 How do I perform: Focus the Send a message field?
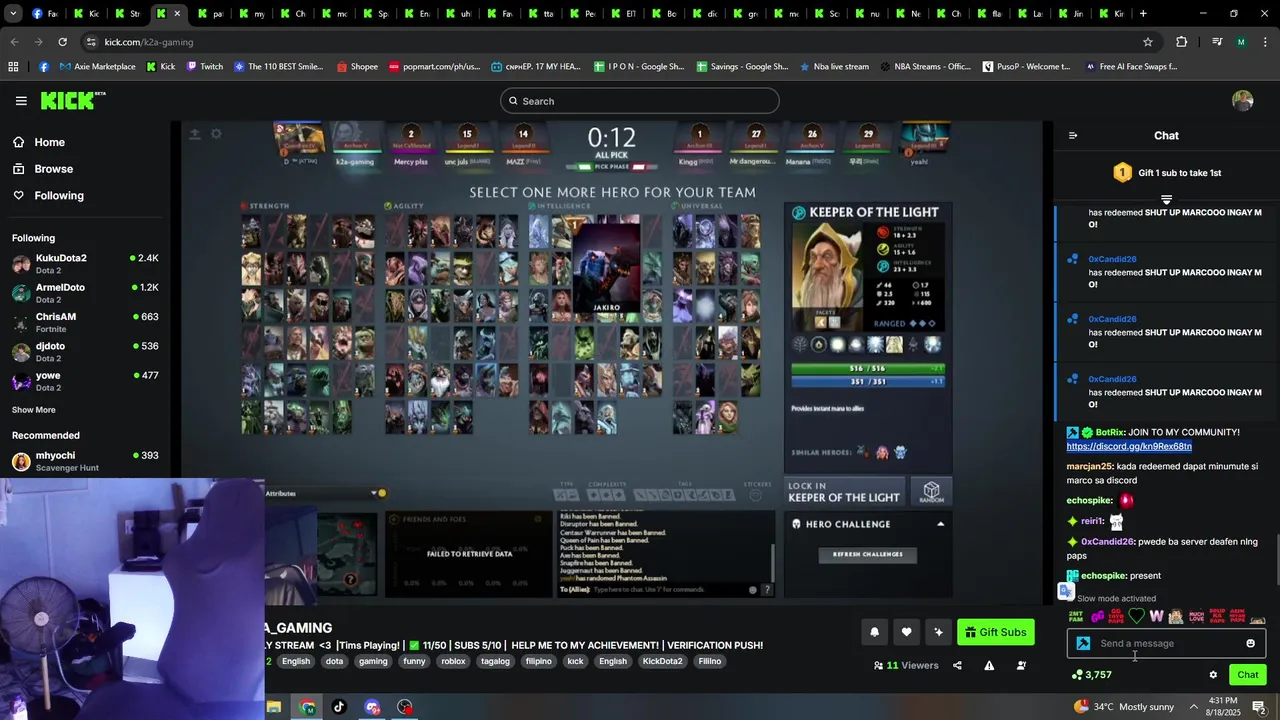click(1166, 644)
